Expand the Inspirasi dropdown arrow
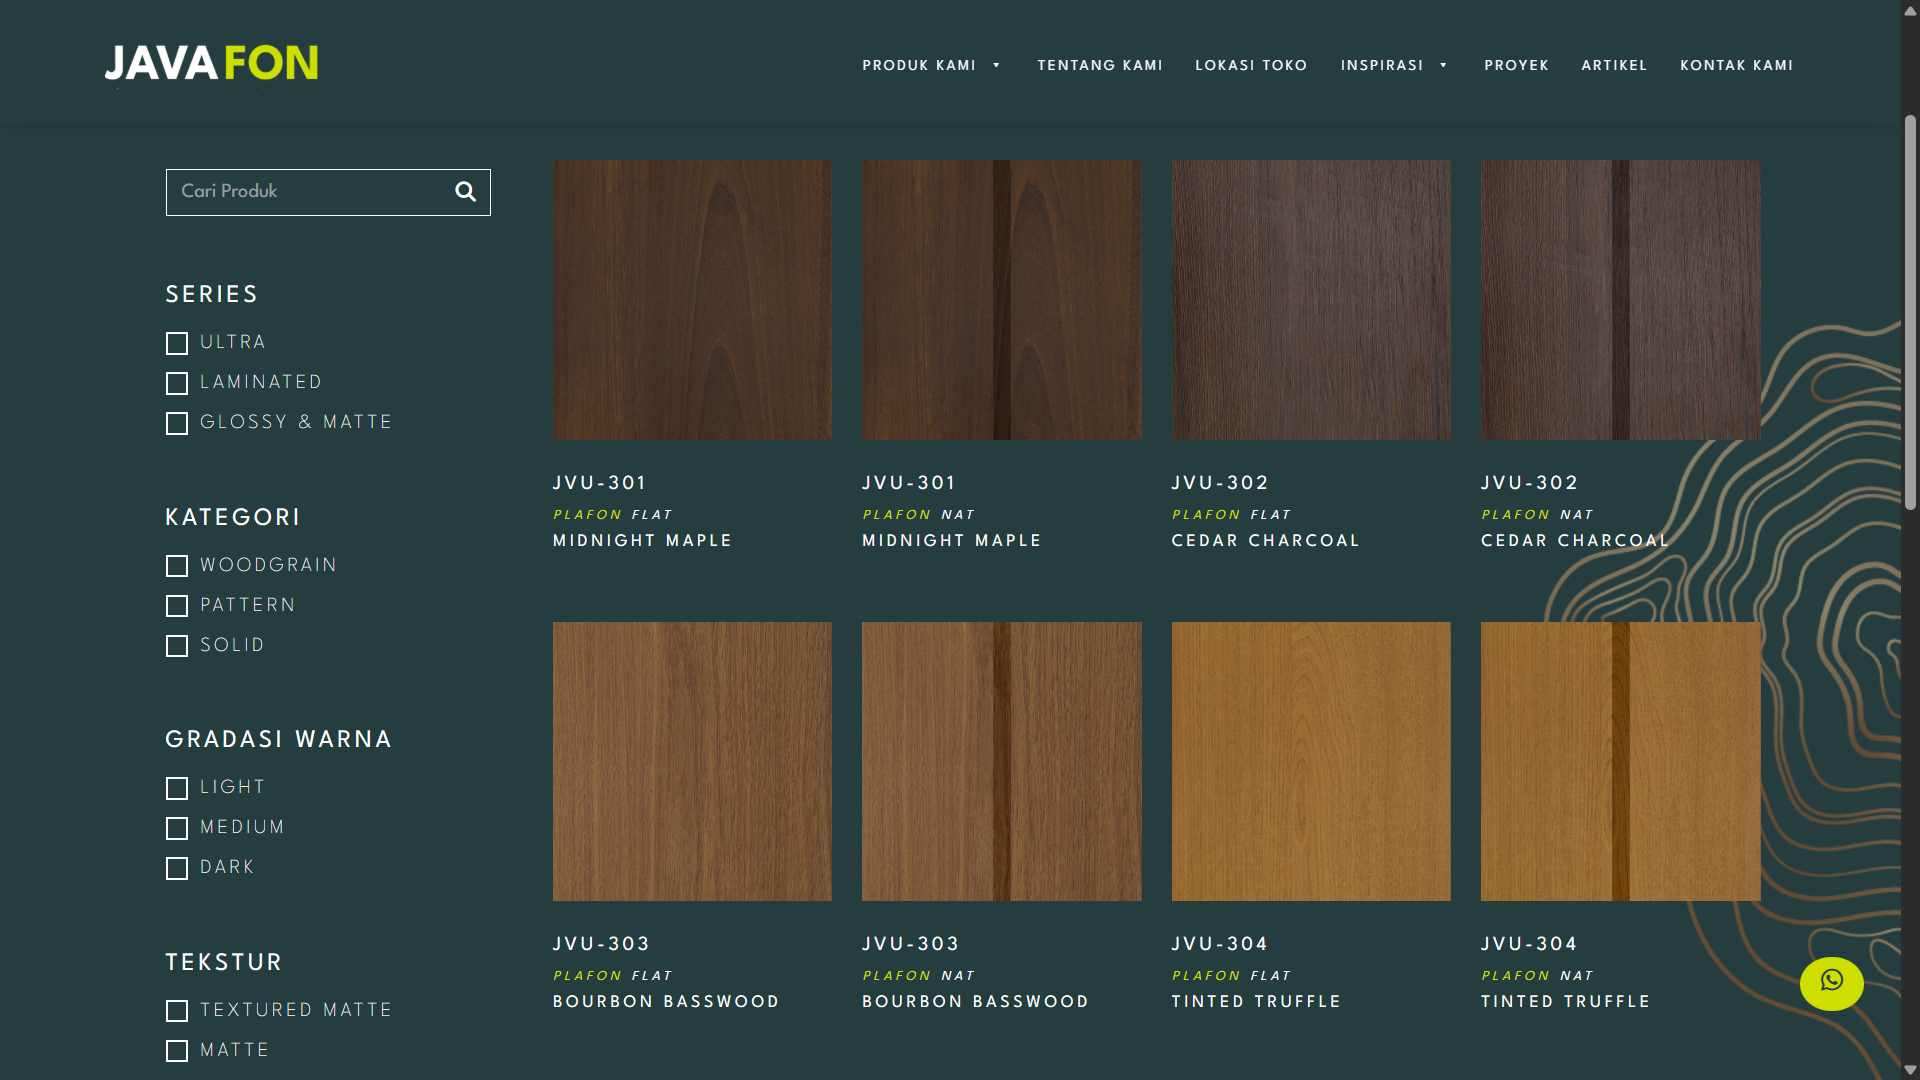Viewport: 1920px width, 1080px height. coord(1443,65)
